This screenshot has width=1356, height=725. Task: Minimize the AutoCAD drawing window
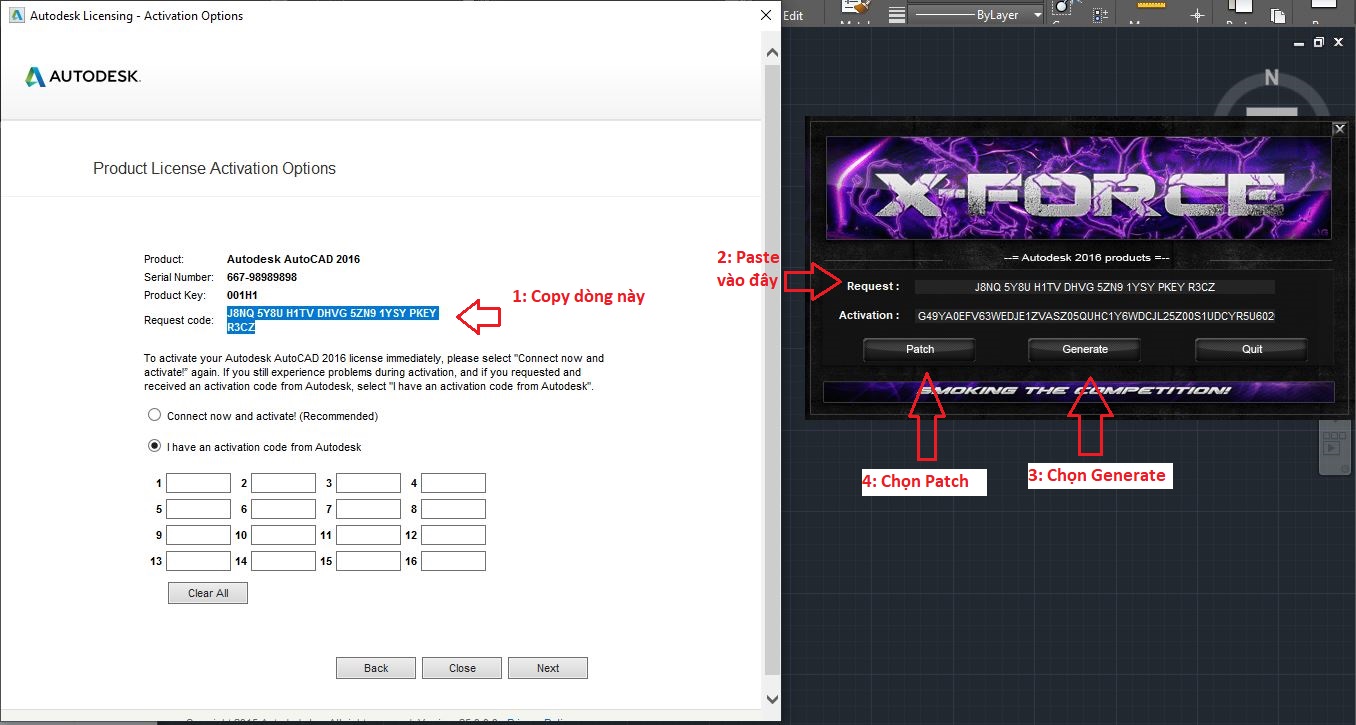coord(1300,43)
